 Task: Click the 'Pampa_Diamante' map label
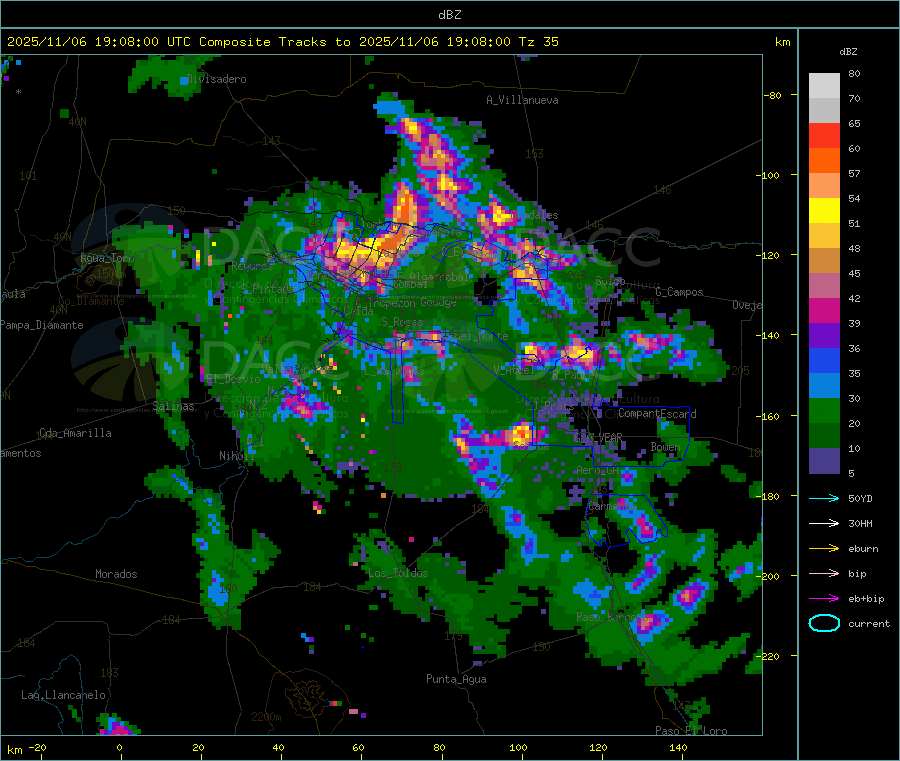click(x=41, y=325)
